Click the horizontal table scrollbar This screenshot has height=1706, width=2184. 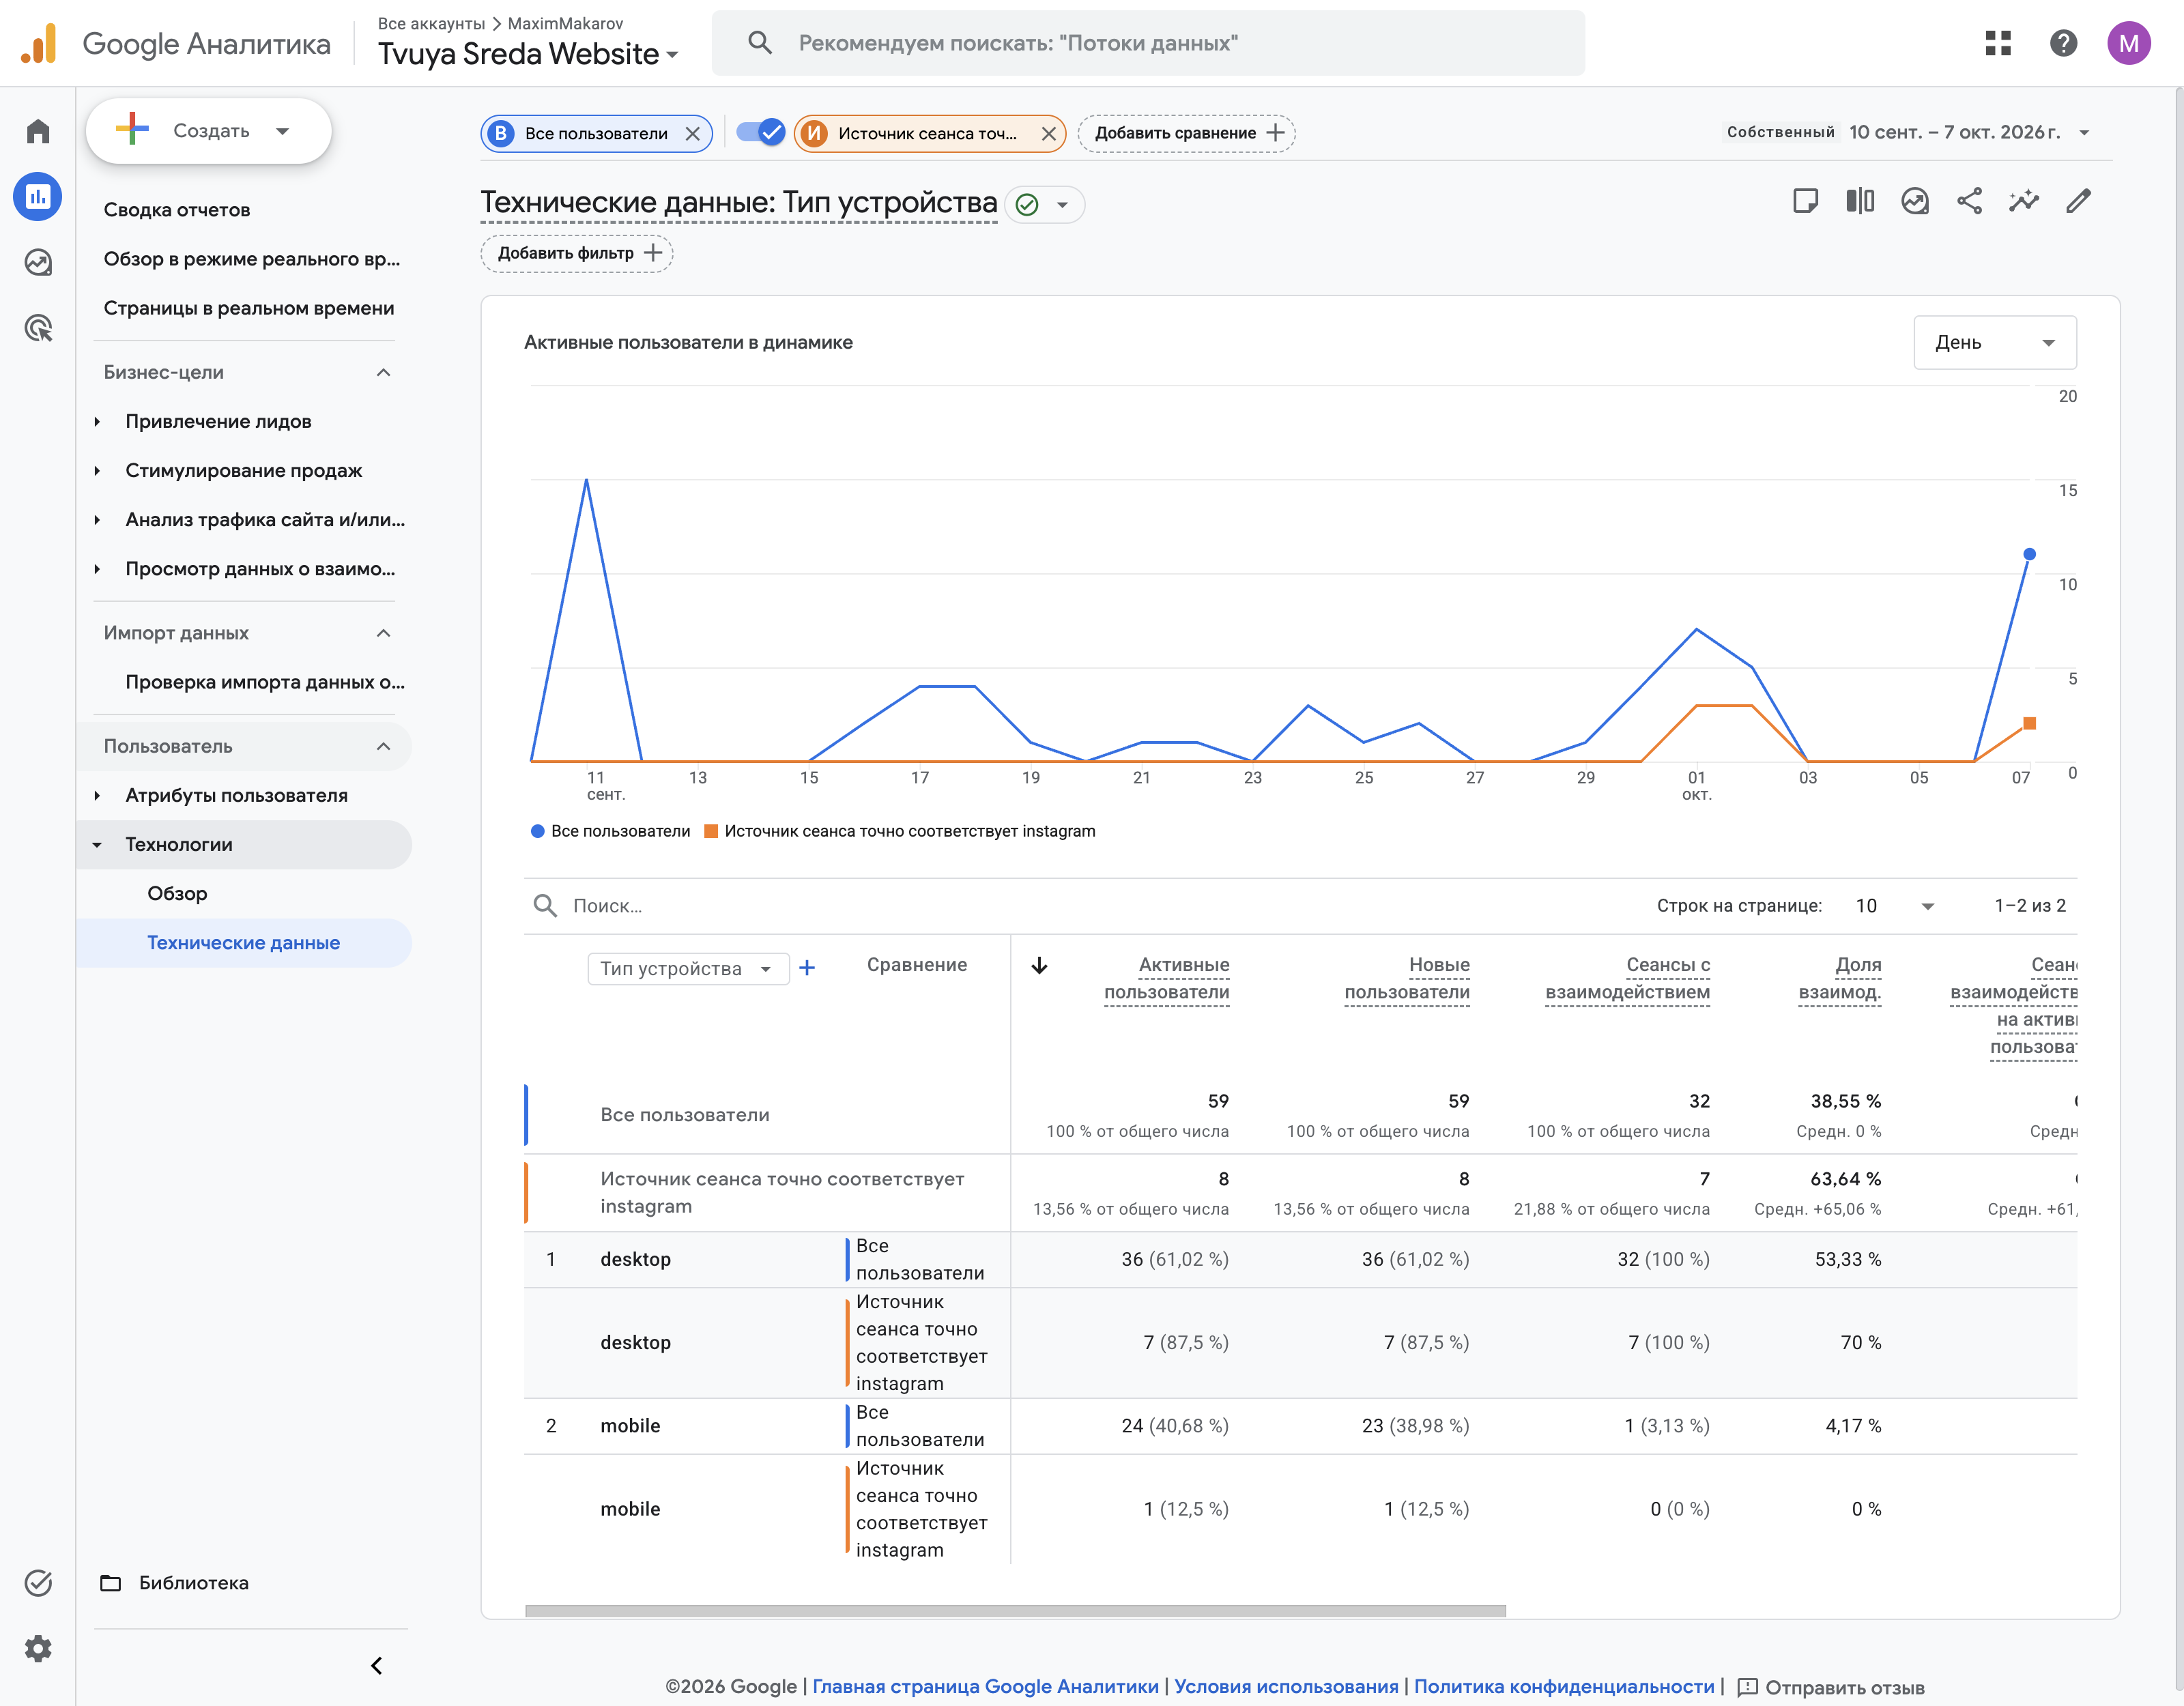[x=1015, y=1610]
